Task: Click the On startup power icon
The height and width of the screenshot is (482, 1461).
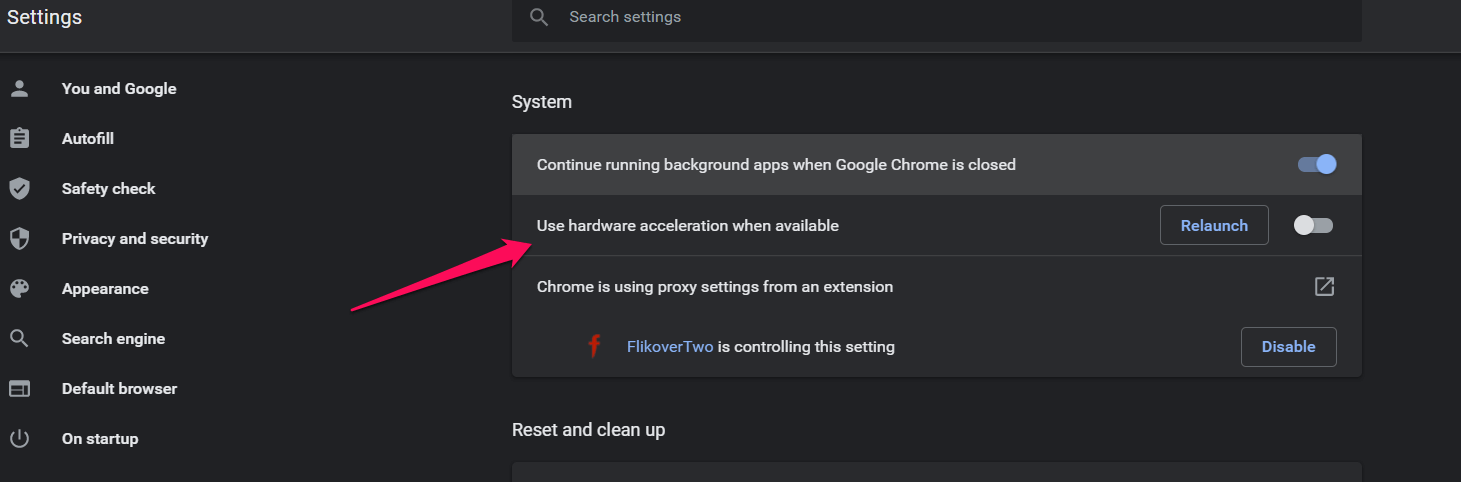Action: (x=19, y=438)
